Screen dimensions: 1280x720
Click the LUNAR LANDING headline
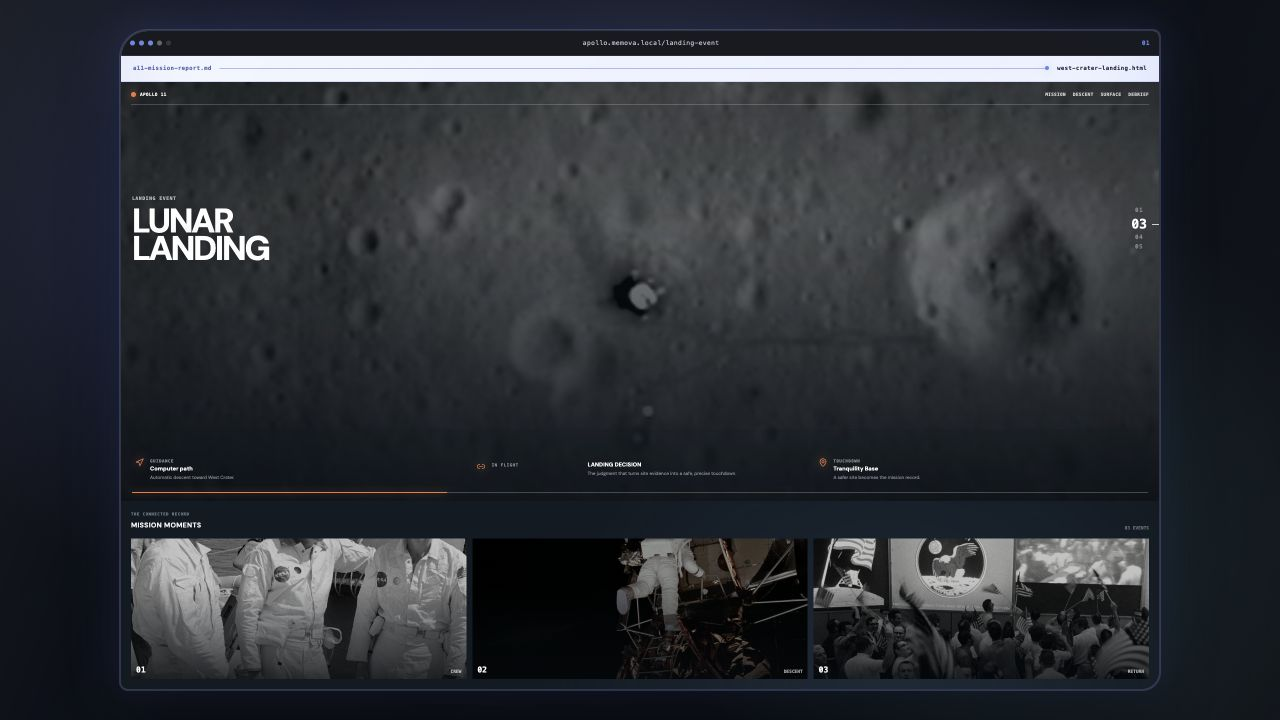click(200, 234)
